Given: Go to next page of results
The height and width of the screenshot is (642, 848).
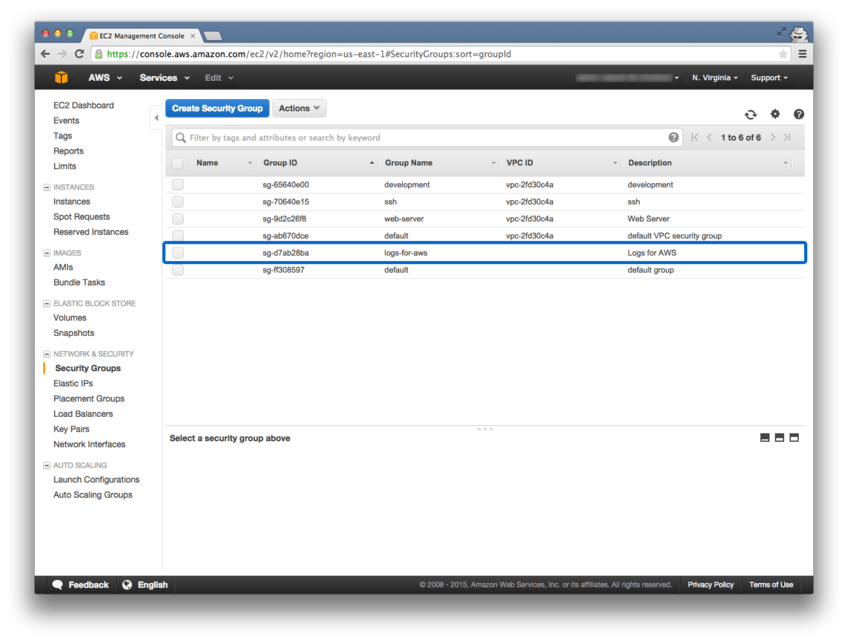Looking at the screenshot, I should pyautogui.click(x=773, y=137).
